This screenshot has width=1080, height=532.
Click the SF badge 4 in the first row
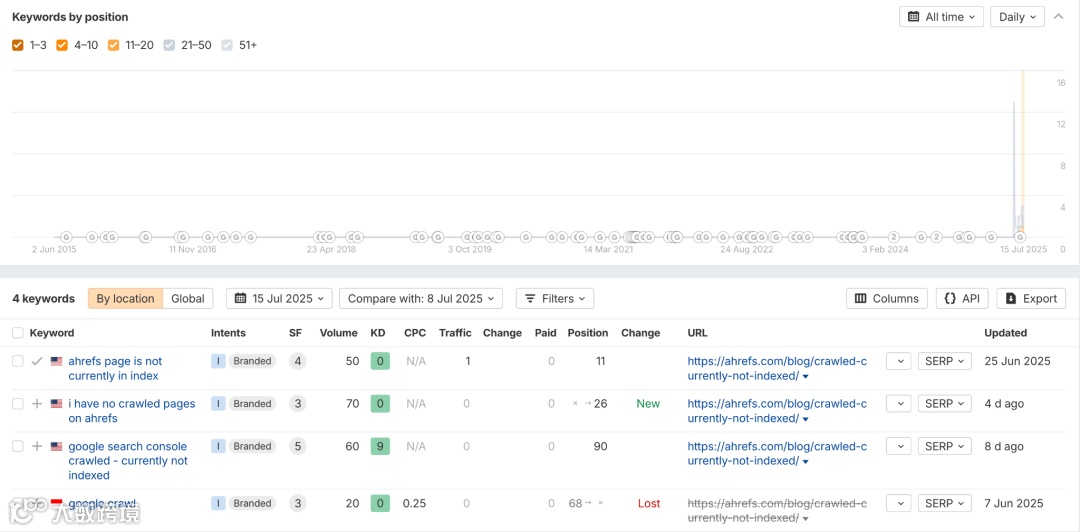click(x=298, y=361)
